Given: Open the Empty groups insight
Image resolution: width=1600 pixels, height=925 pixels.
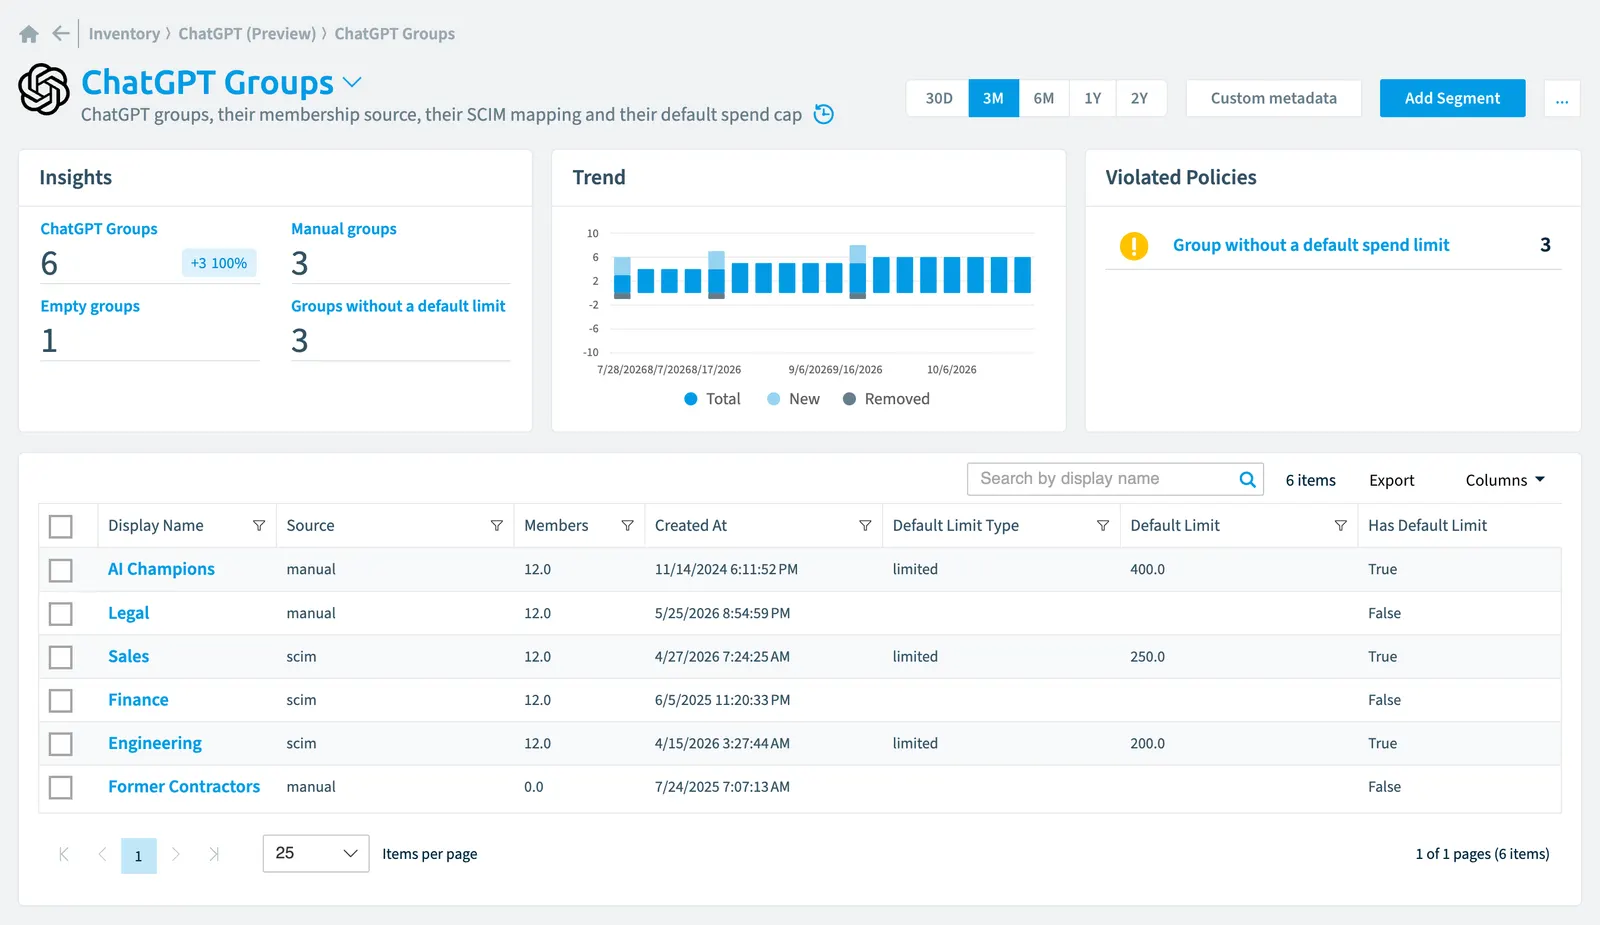Looking at the screenshot, I should pyautogui.click(x=90, y=306).
